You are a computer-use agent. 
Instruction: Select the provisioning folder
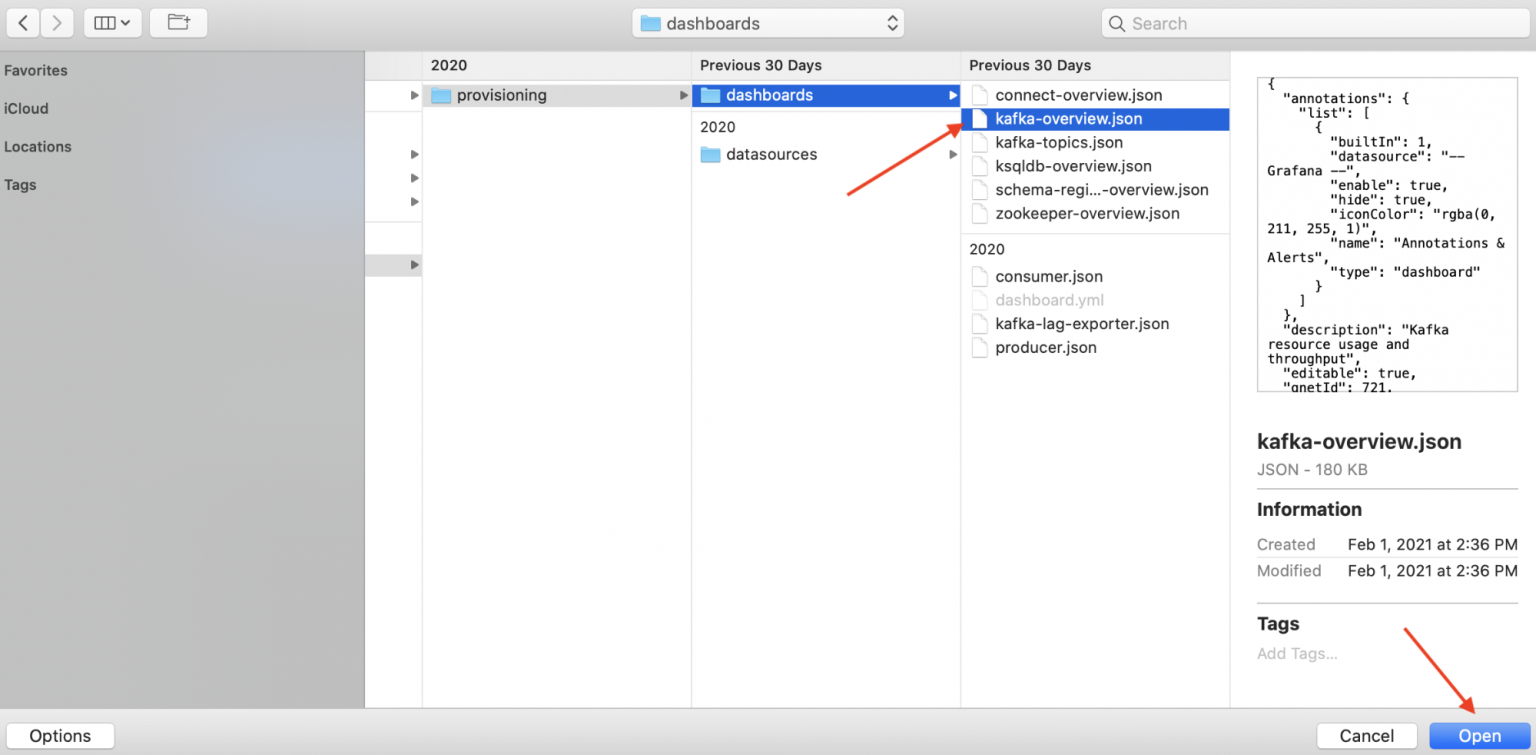point(501,95)
